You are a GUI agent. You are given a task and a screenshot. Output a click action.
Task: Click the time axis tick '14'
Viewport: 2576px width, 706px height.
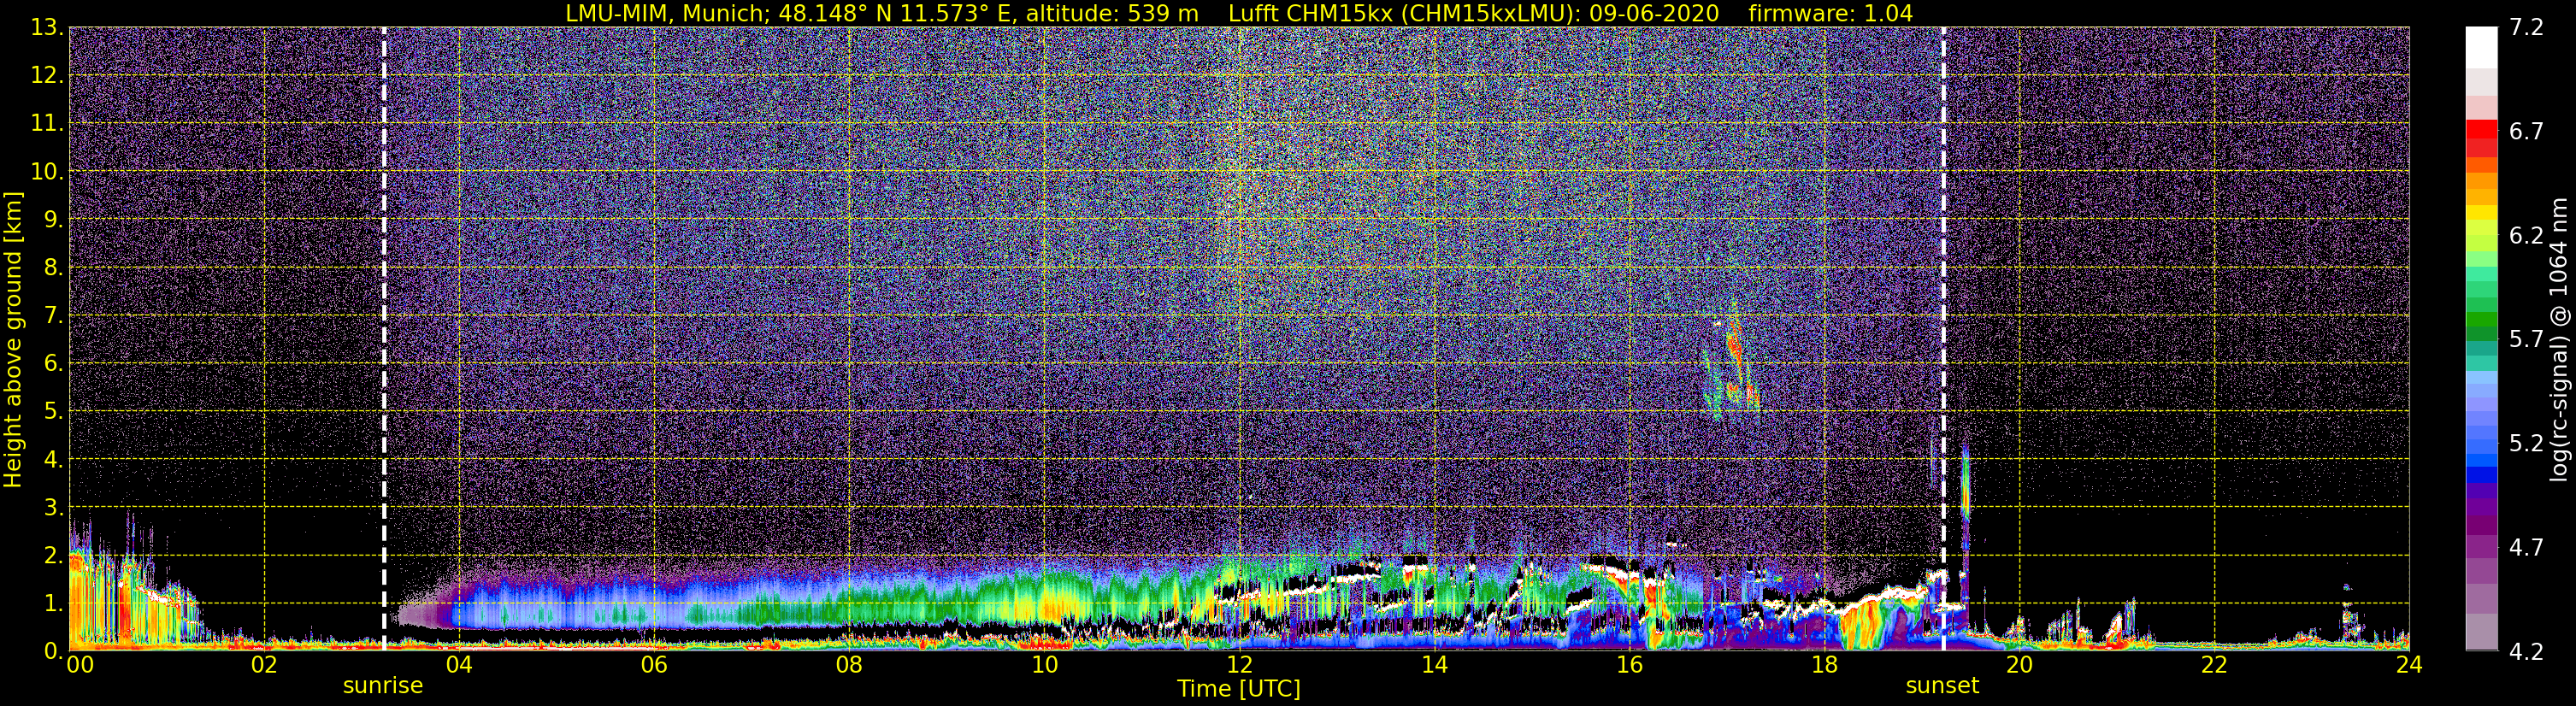click(x=1434, y=666)
